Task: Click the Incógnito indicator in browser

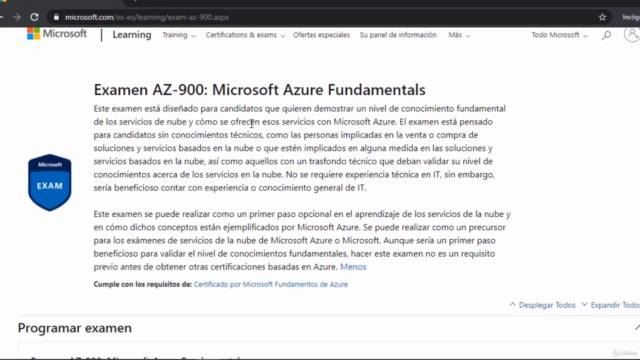Action: 631,17
